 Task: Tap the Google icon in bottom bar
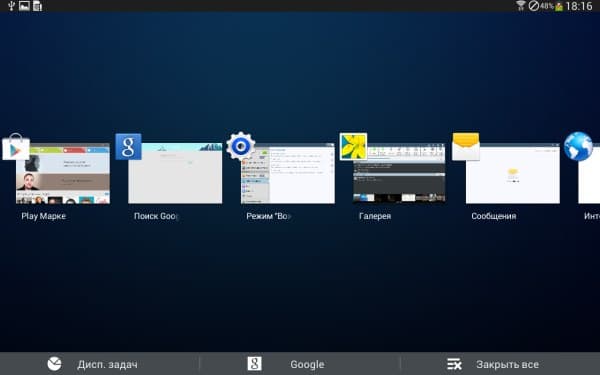tap(254, 364)
